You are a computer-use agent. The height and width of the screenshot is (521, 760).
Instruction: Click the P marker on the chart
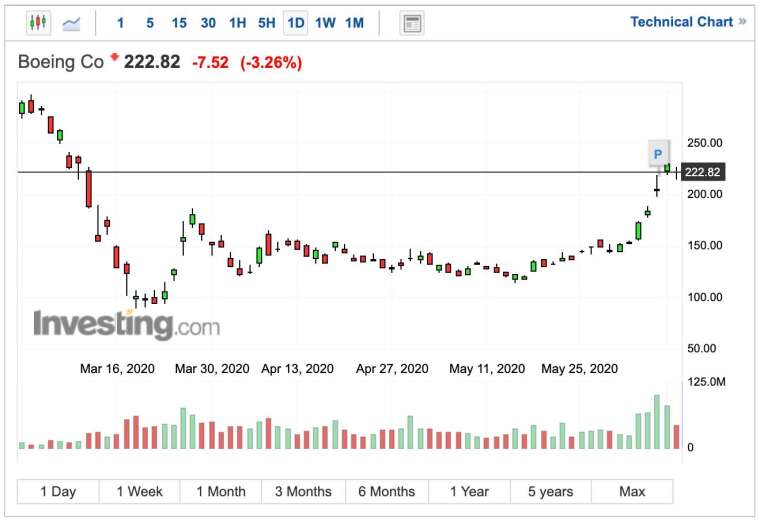point(658,154)
